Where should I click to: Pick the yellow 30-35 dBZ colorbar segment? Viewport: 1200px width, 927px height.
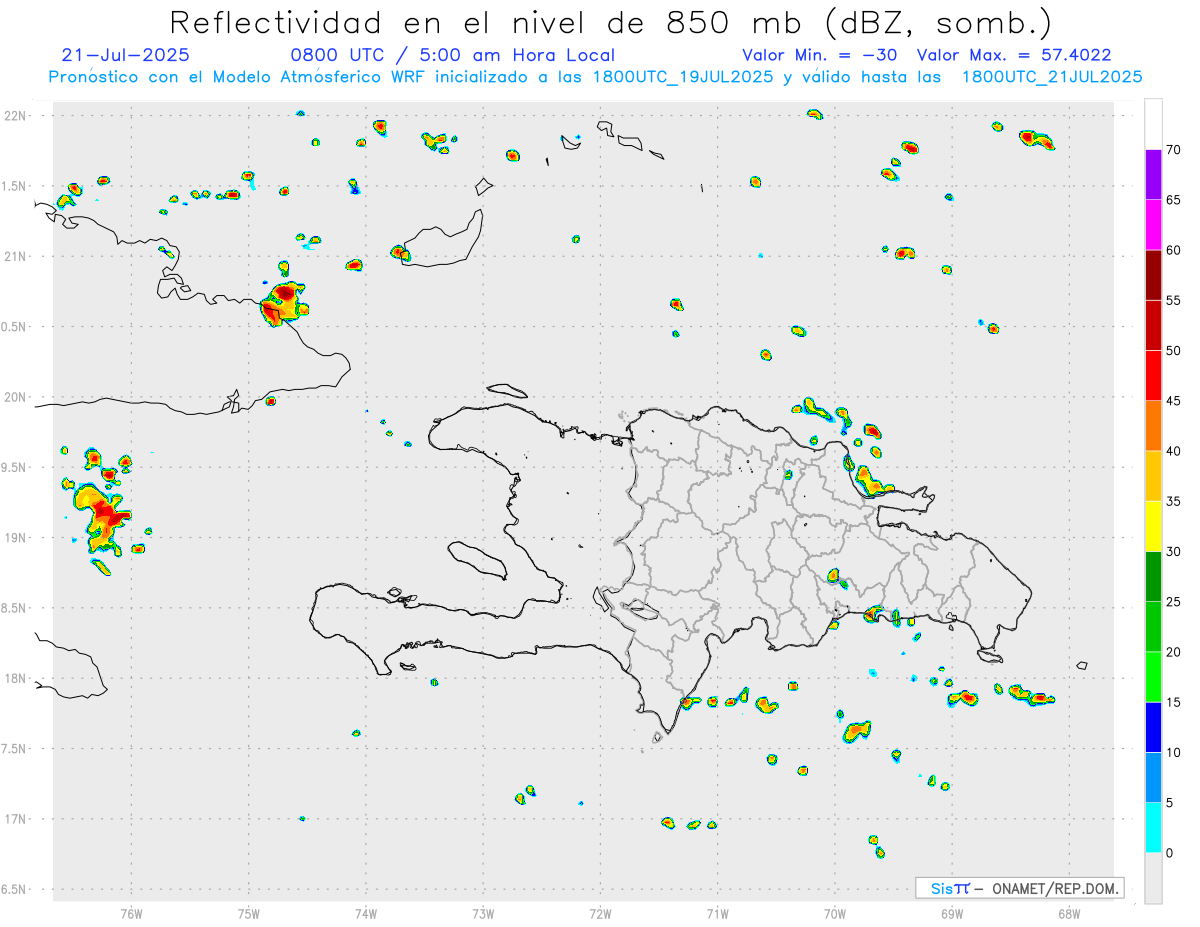(x=1153, y=526)
